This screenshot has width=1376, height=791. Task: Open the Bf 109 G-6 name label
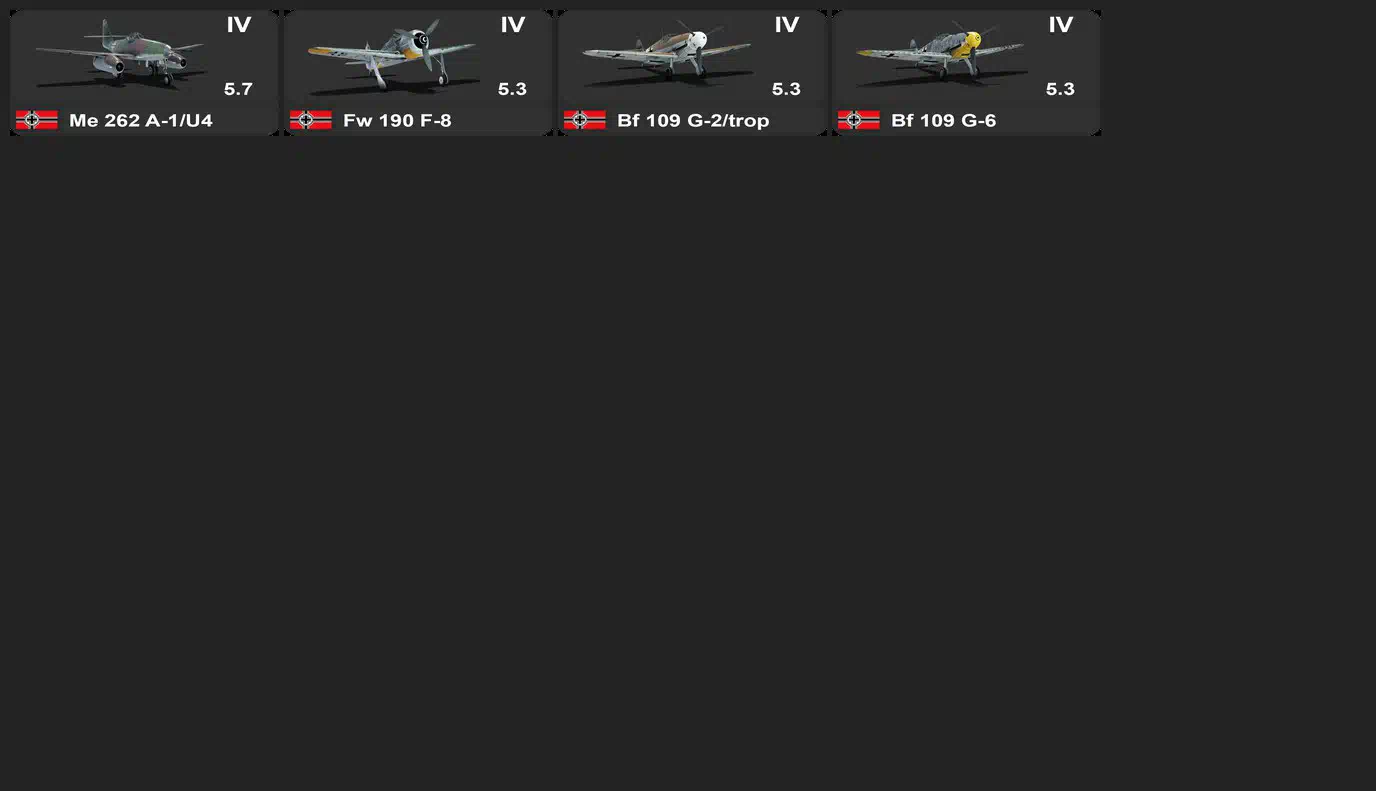pyautogui.click(x=943, y=121)
